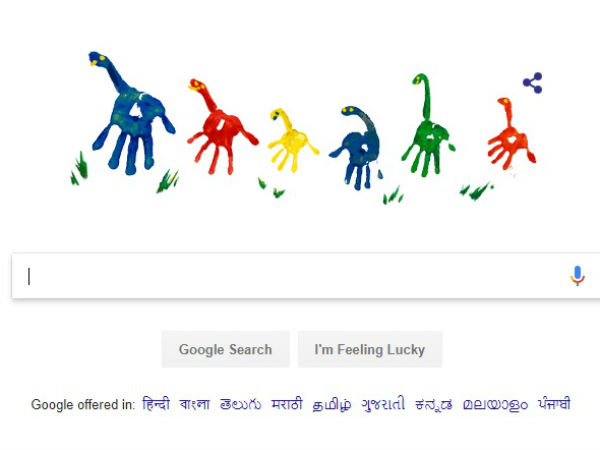
Task: Click the share icon beside the doodle
Action: [x=532, y=83]
